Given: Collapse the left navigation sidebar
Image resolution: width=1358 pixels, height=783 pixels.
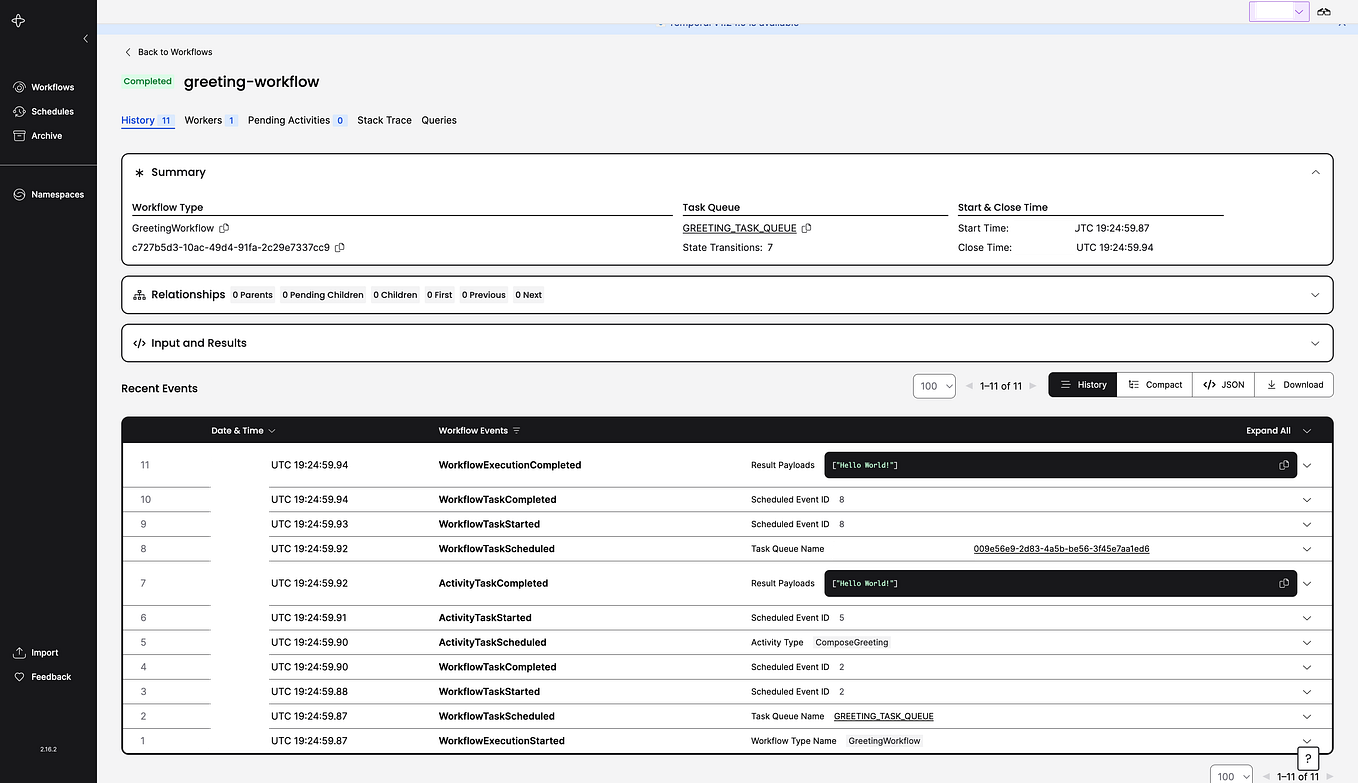Looking at the screenshot, I should point(85,38).
